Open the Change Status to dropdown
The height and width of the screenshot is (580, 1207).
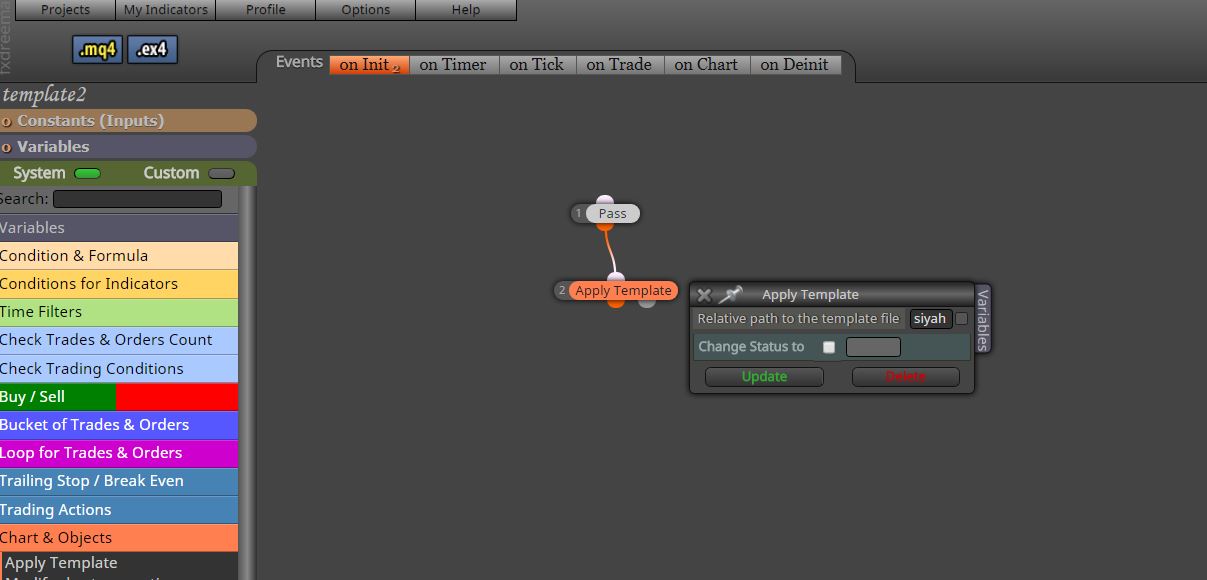tap(873, 347)
